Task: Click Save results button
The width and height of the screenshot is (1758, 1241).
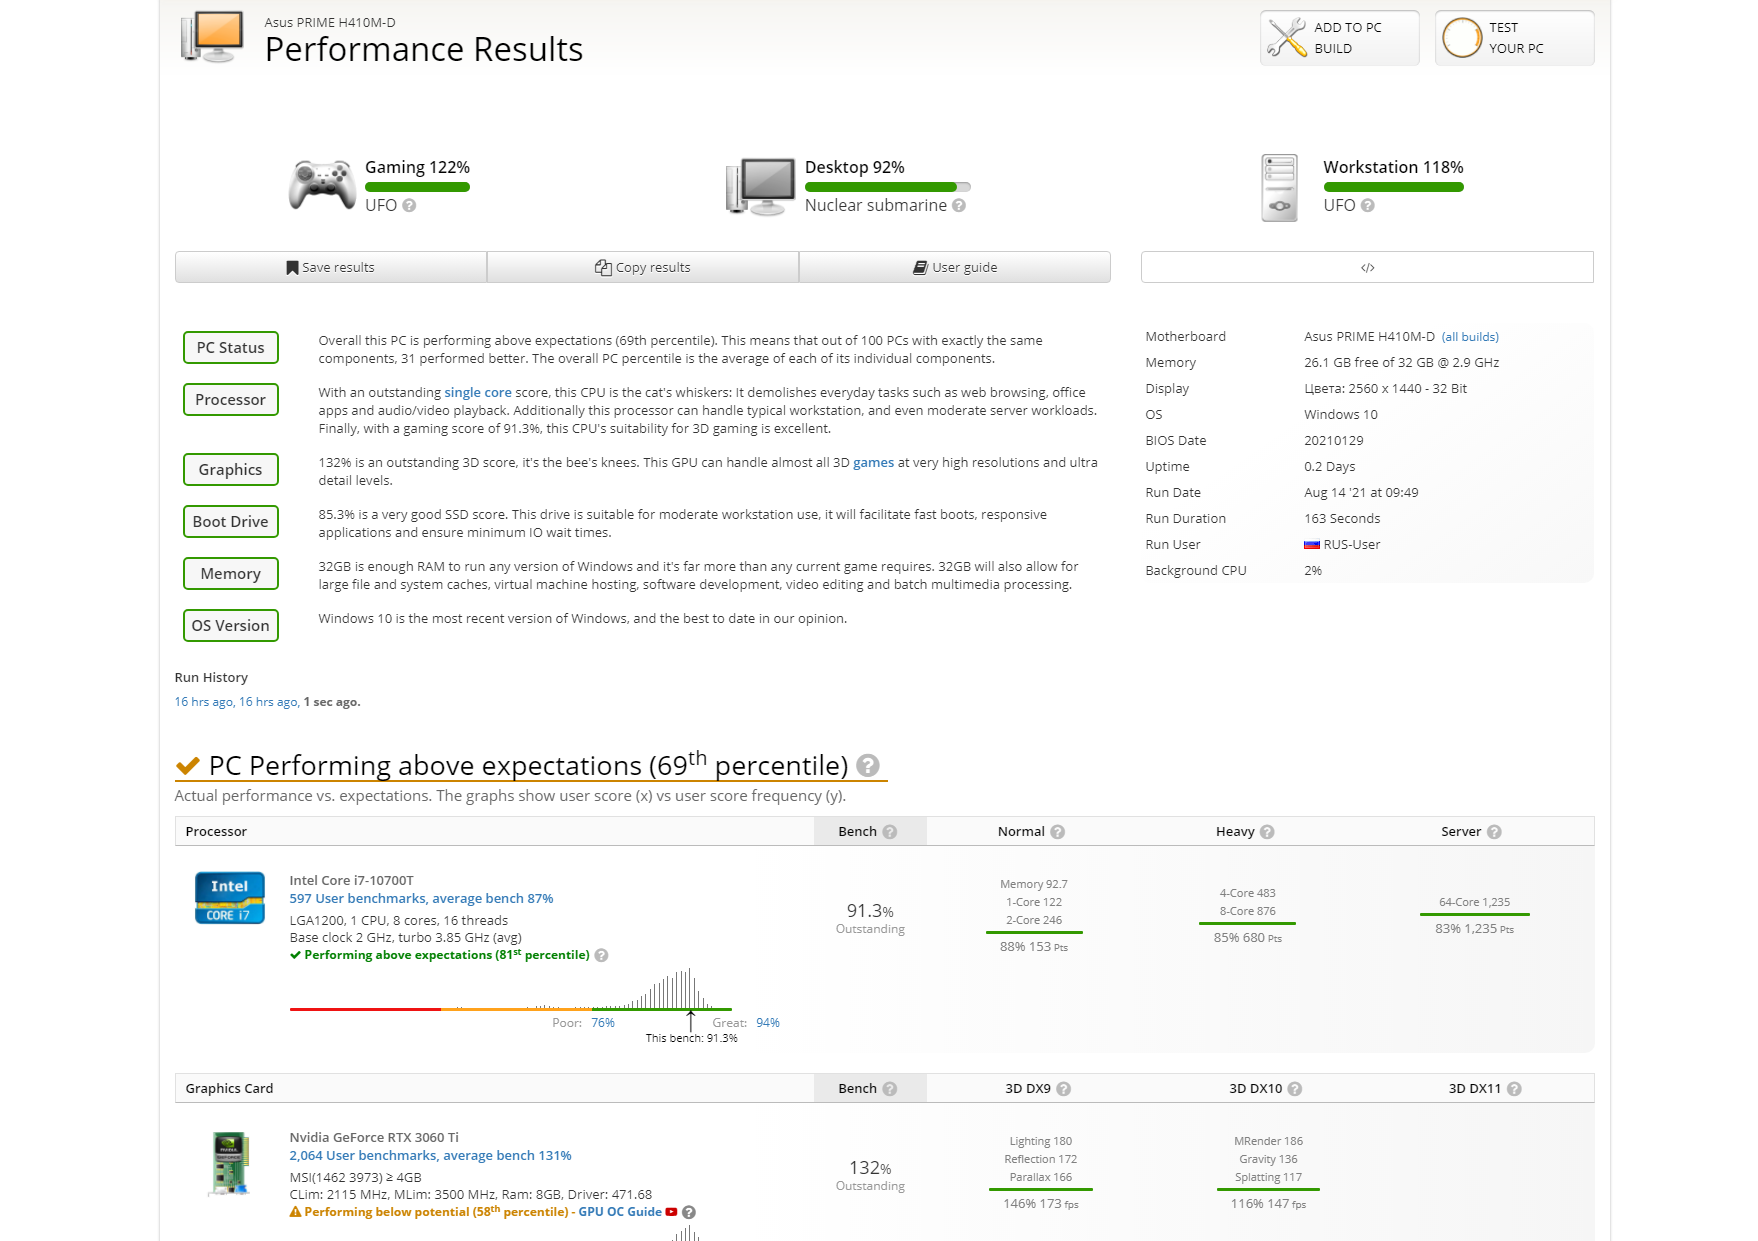Action: pos(331,267)
